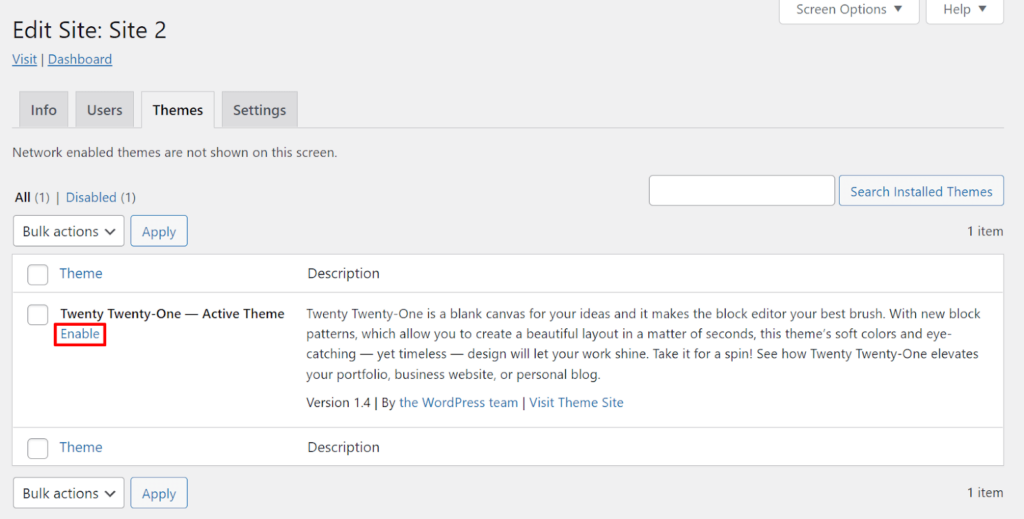The image size is (1024, 519).
Task: Select the Themes tab
Action: pos(178,110)
